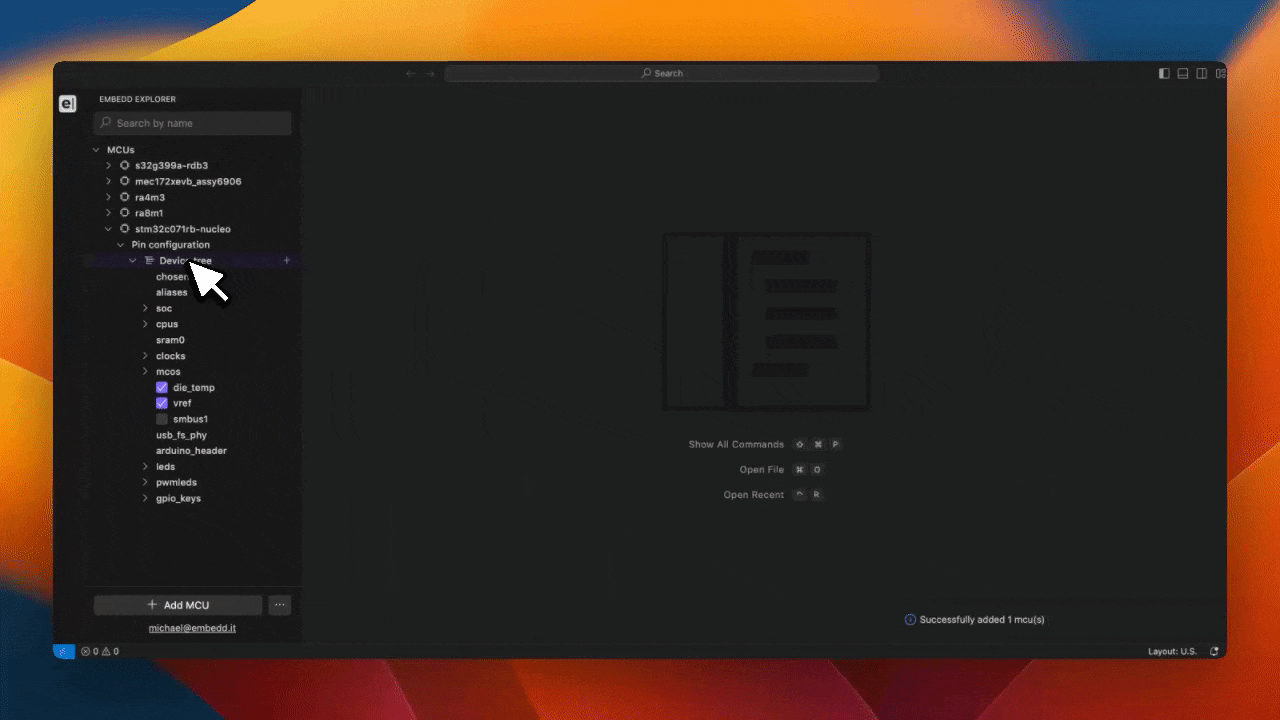Click the Layout: U.S. status item
The width and height of the screenshot is (1280, 720).
tap(1172, 651)
